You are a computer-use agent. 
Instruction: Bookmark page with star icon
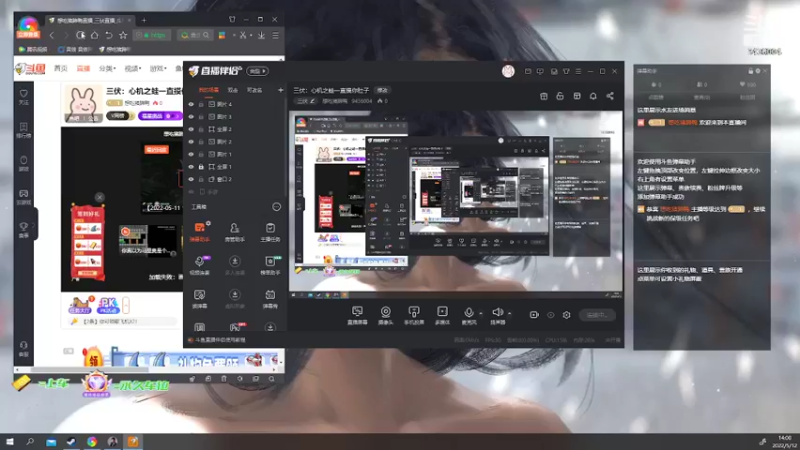[123, 35]
